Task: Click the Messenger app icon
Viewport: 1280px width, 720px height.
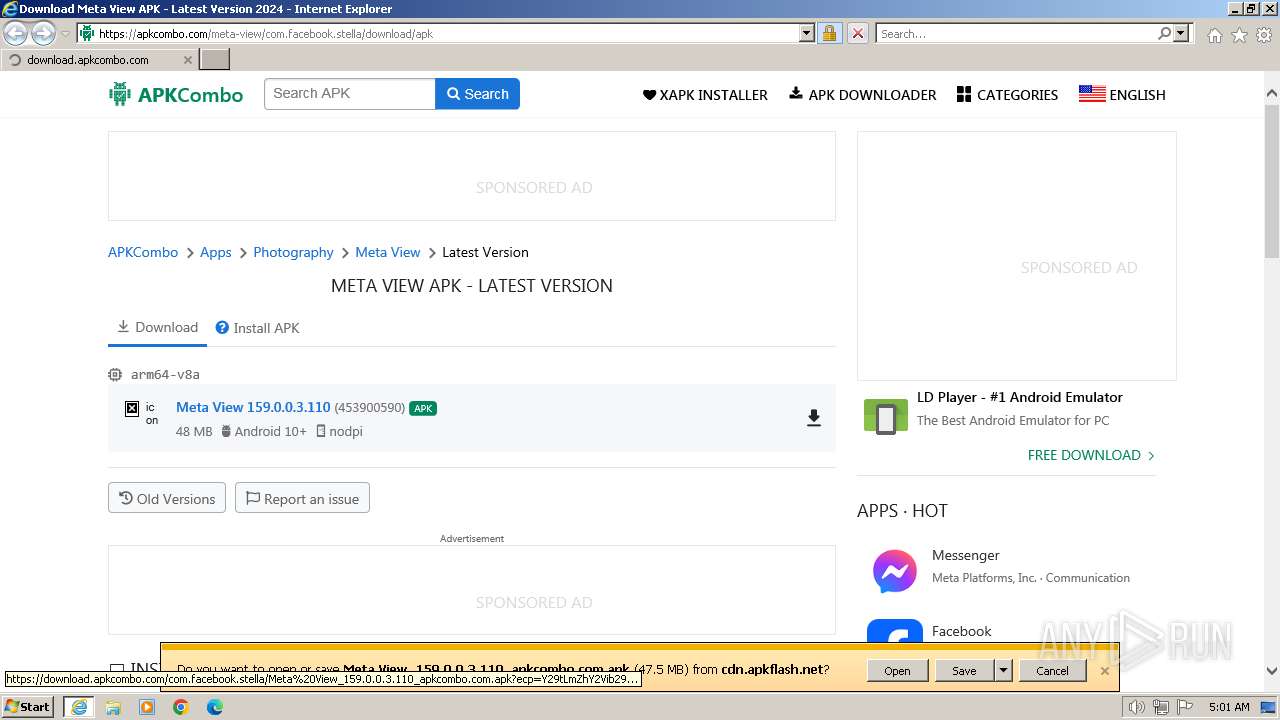Action: click(x=894, y=572)
